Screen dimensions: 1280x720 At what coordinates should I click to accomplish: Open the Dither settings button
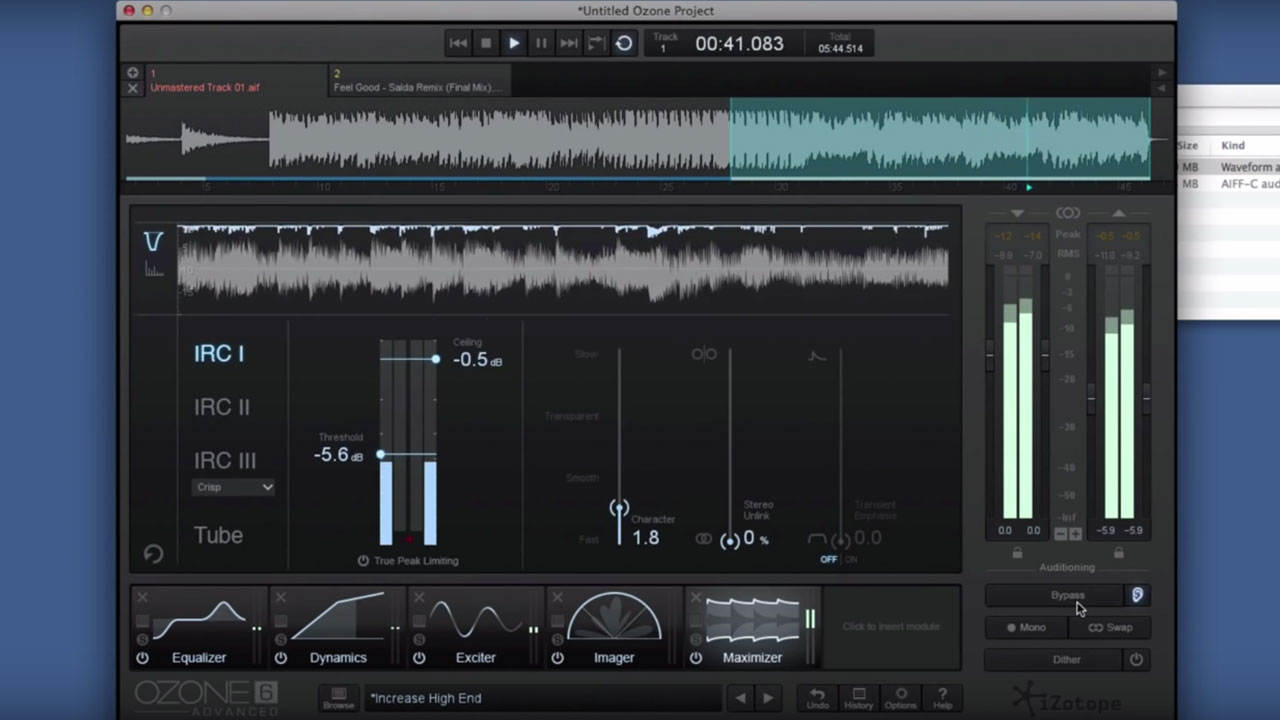tap(1054, 660)
